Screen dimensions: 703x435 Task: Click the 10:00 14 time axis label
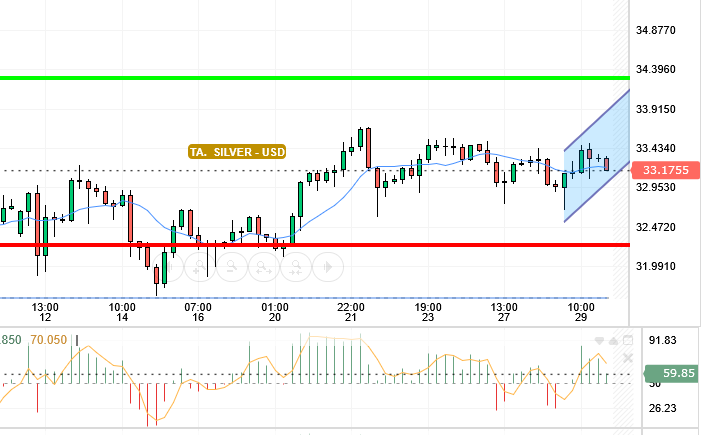(x=122, y=312)
